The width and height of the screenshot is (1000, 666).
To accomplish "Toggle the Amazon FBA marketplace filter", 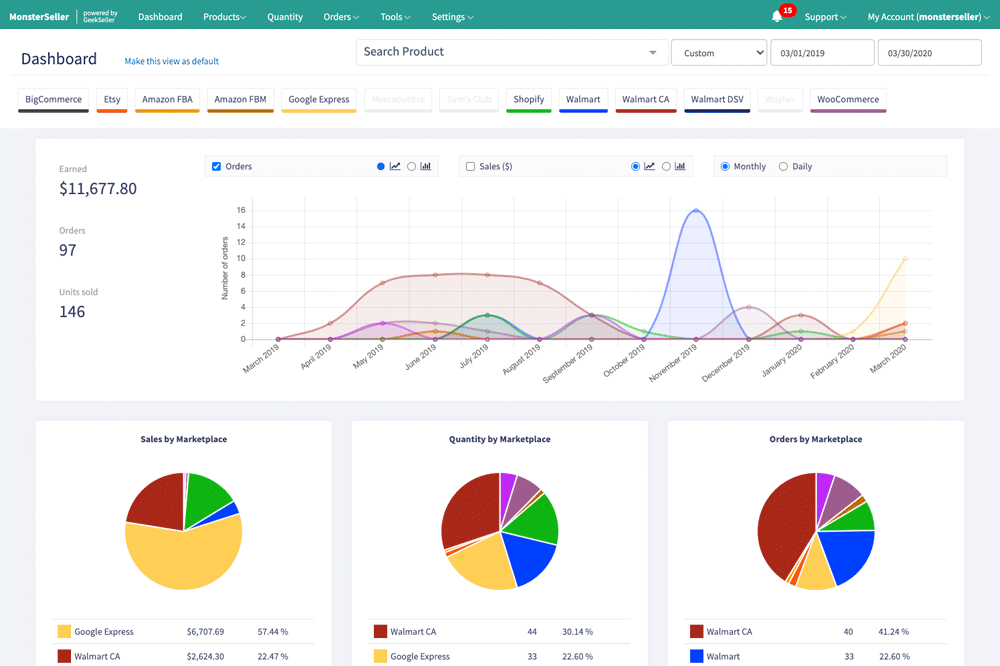I will (x=167, y=100).
